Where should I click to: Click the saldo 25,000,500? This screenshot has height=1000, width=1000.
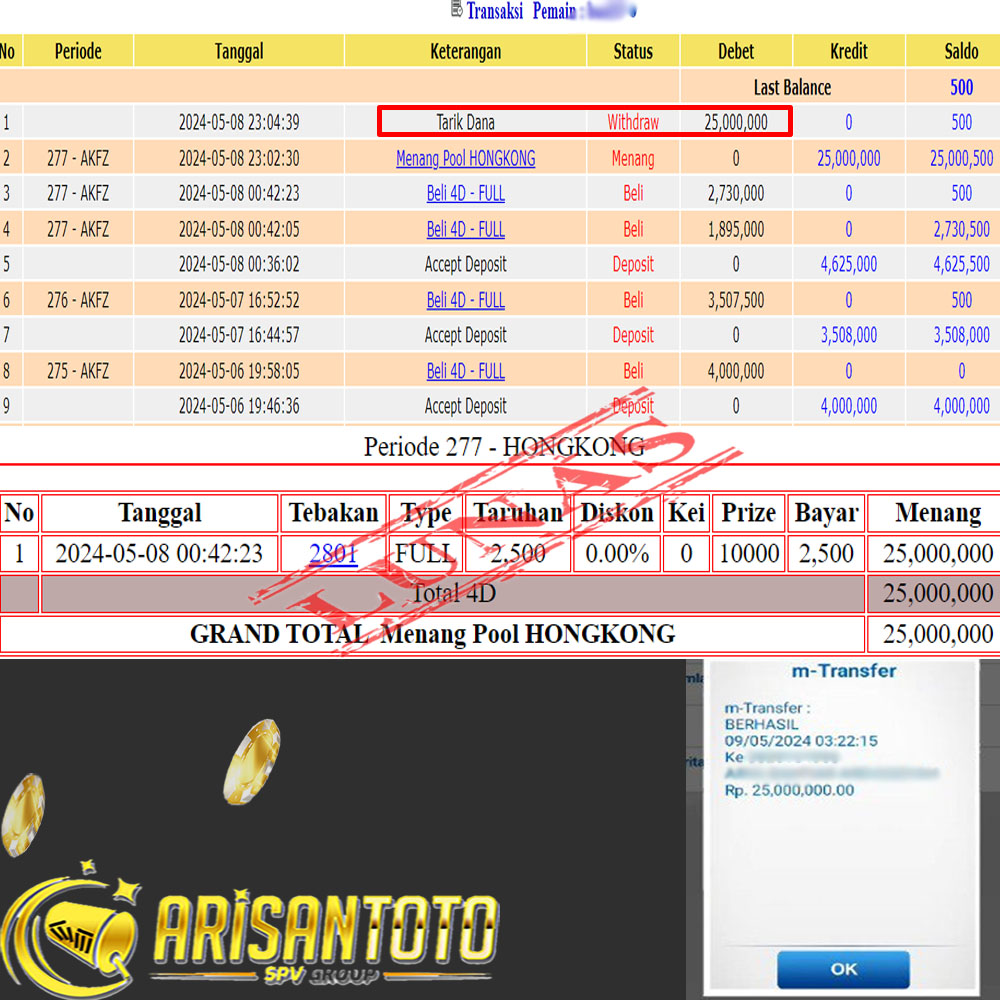[961, 158]
